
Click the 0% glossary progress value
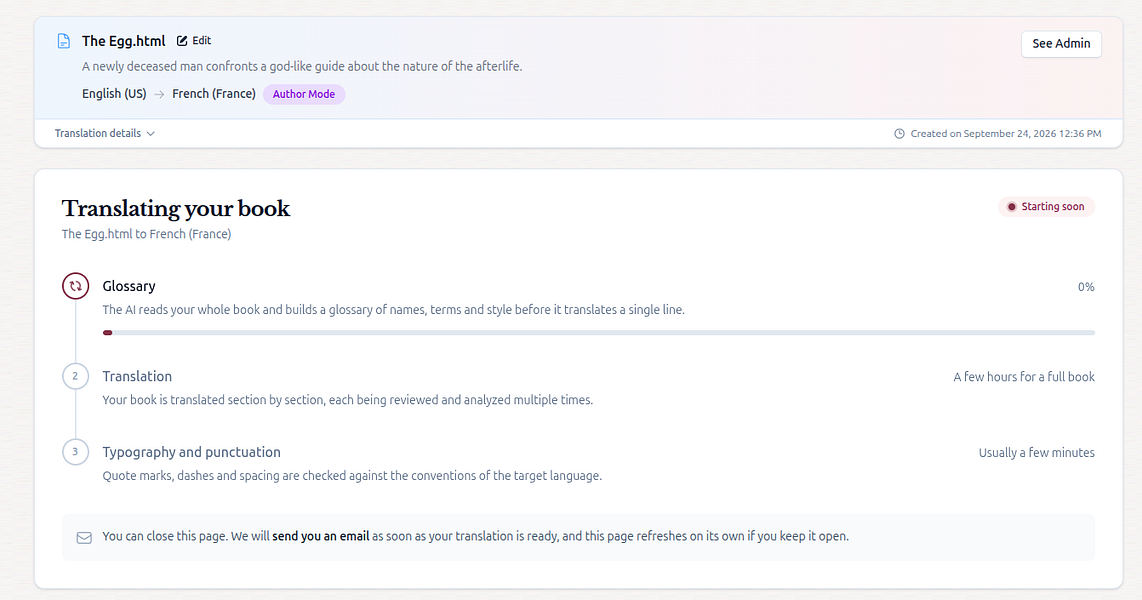click(x=1086, y=287)
